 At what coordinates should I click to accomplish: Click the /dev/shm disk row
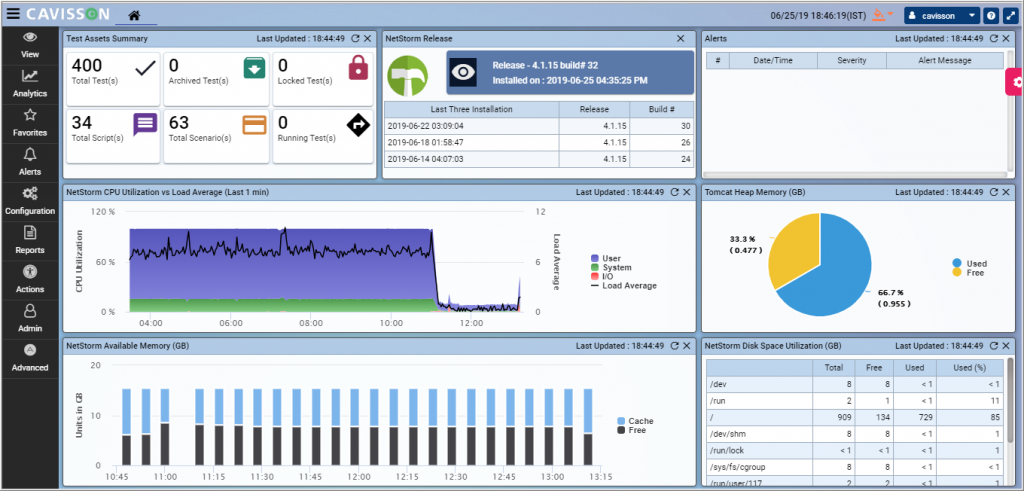pos(854,434)
